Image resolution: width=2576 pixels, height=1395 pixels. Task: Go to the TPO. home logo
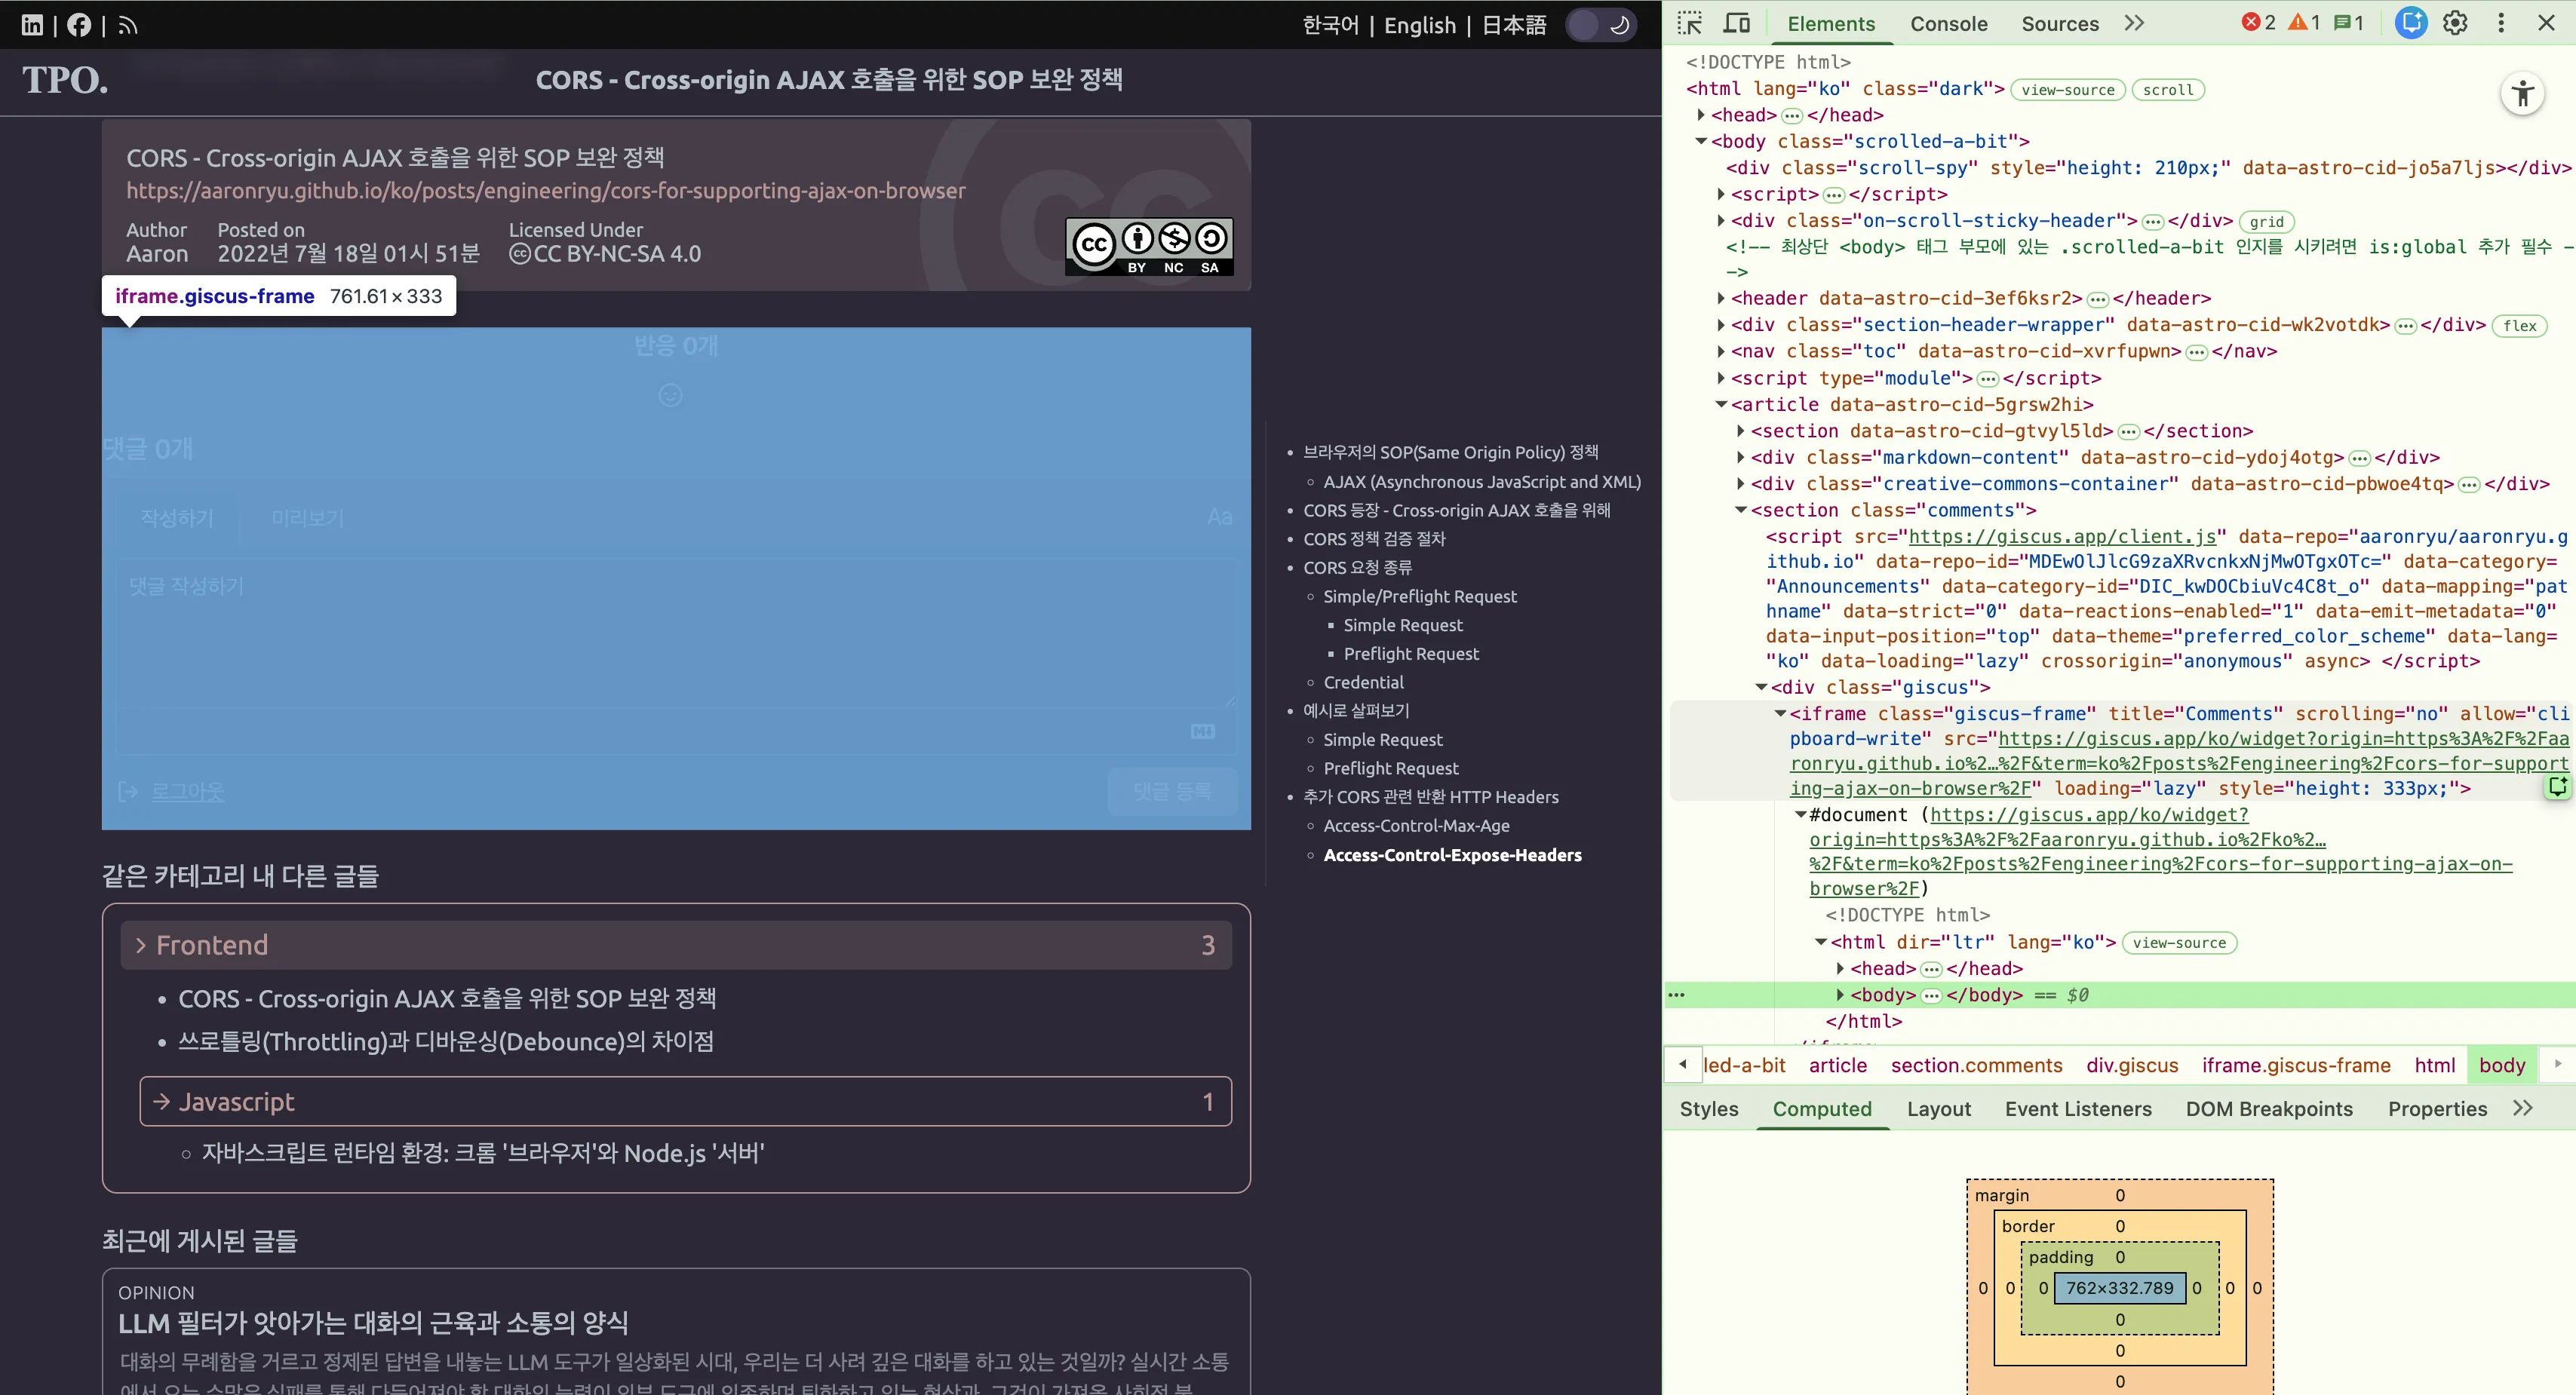click(65, 80)
